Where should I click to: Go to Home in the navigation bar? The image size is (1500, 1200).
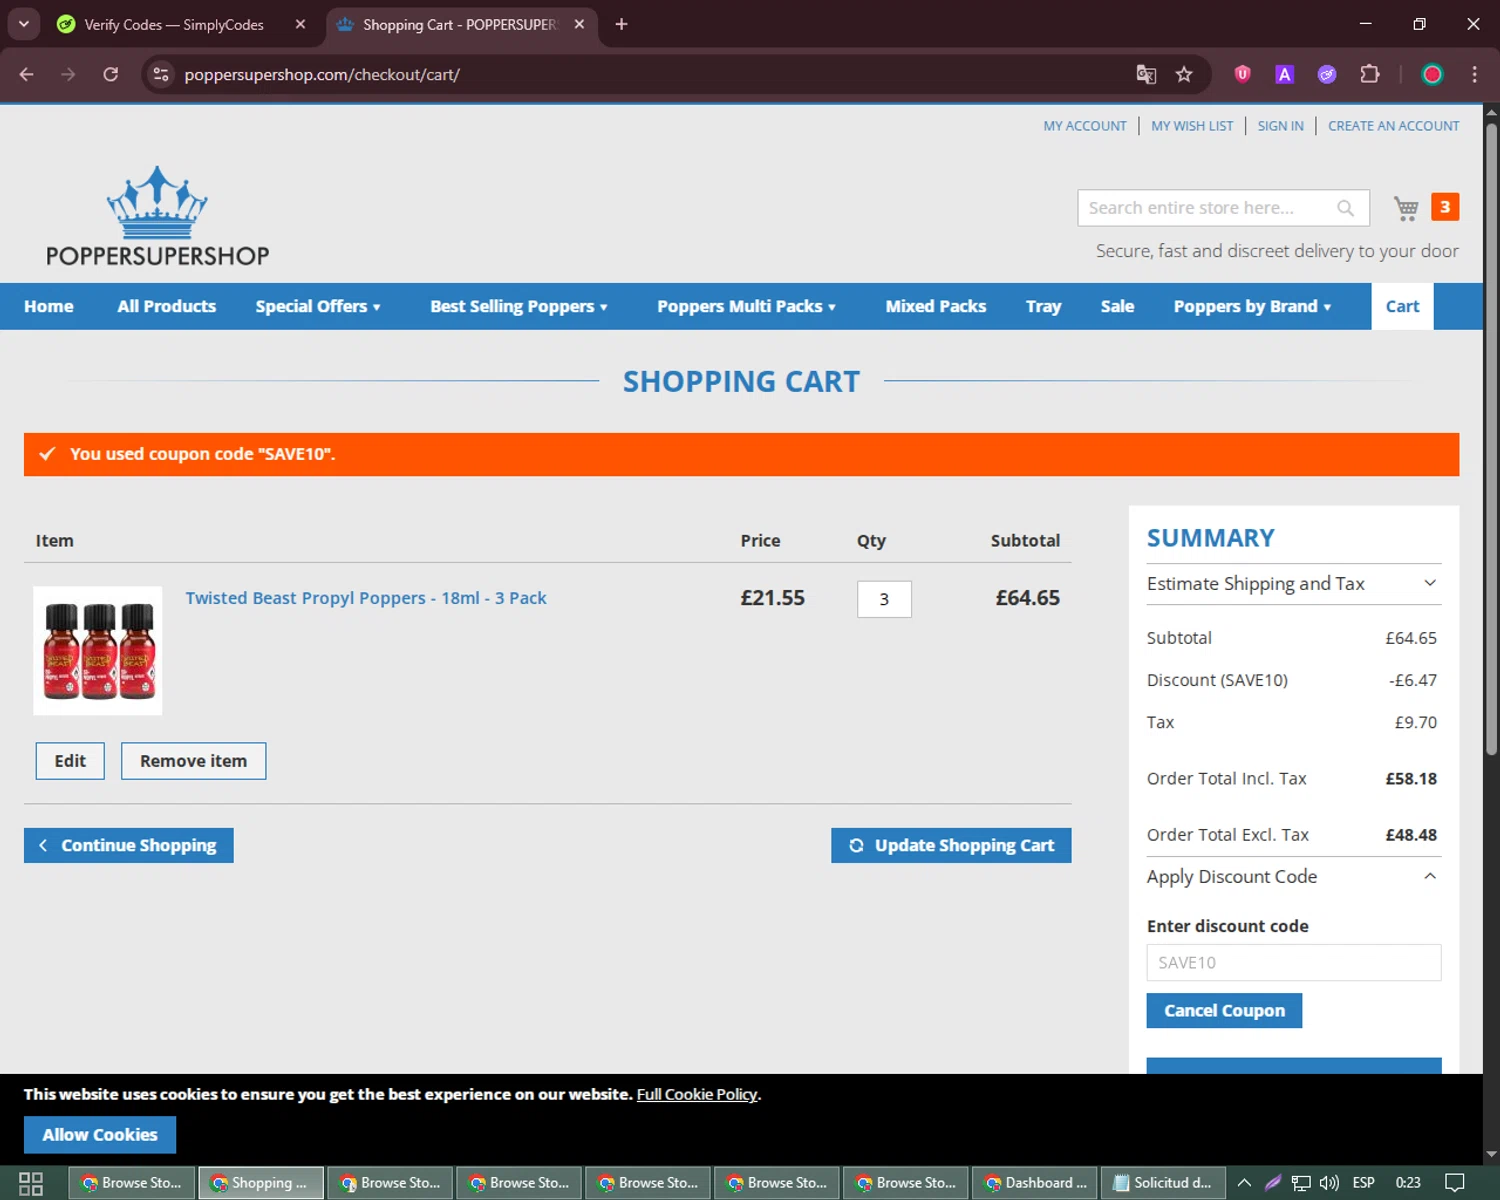pyautogui.click(x=49, y=306)
